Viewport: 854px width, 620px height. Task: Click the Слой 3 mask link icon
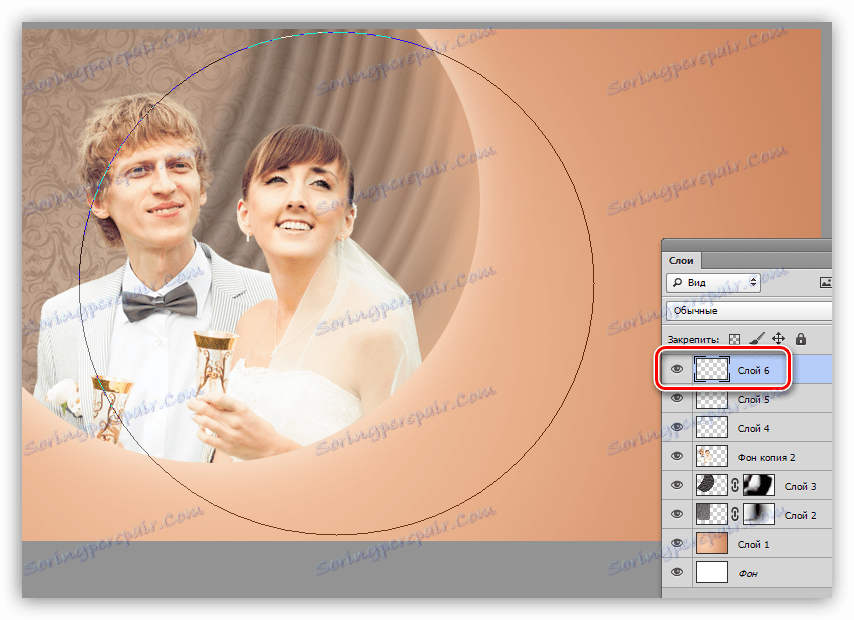click(x=735, y=485)
